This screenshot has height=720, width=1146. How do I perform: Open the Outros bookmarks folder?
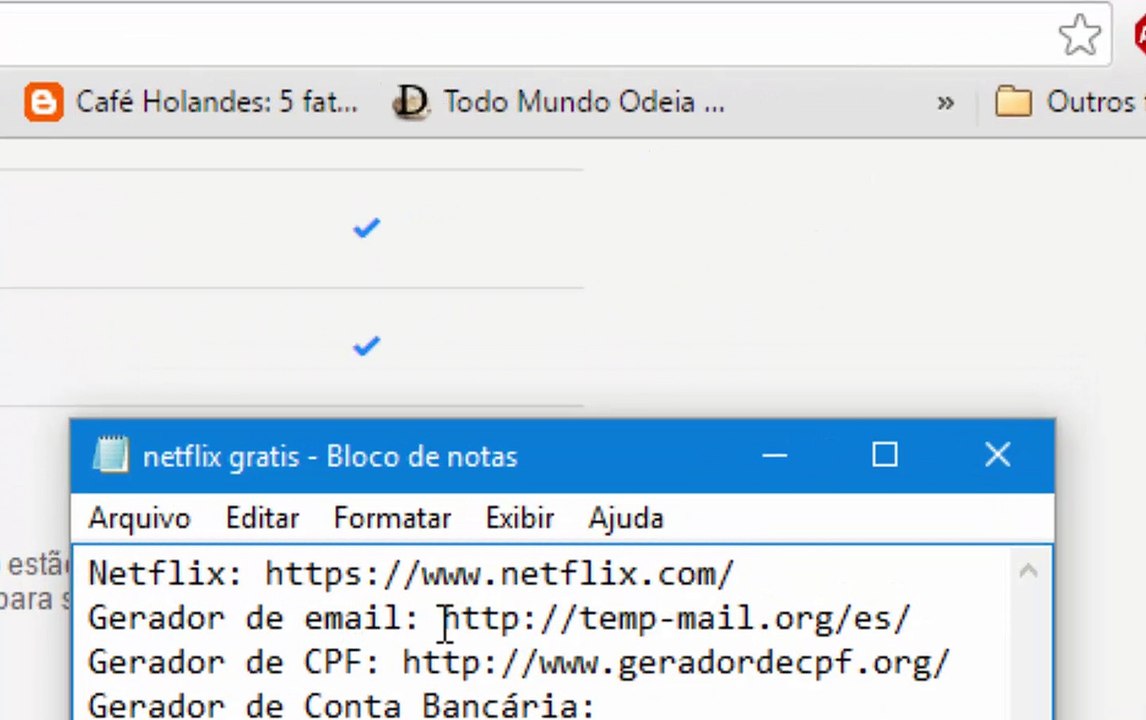tap(1069, 102)
